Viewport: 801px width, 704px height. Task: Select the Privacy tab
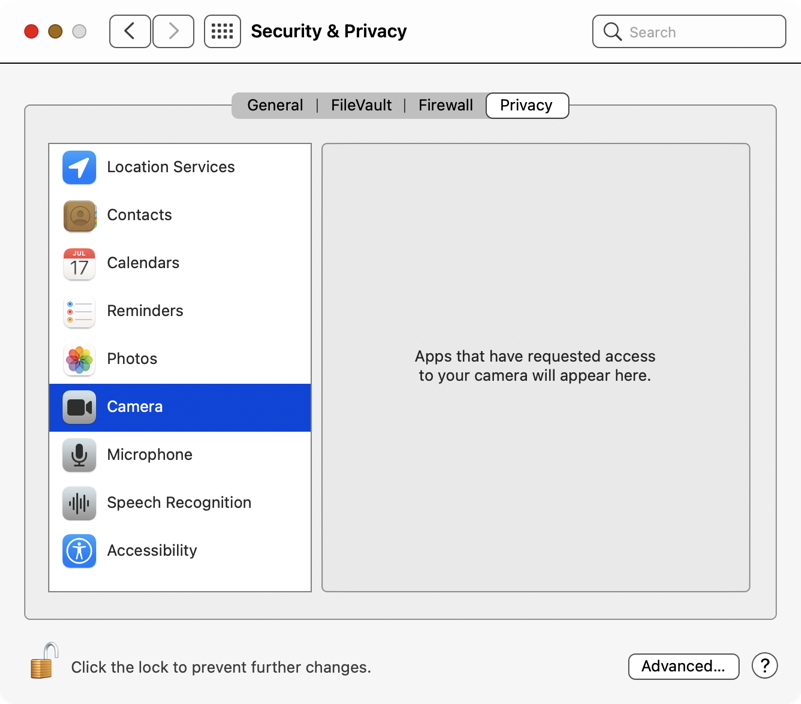click(526, 105)
